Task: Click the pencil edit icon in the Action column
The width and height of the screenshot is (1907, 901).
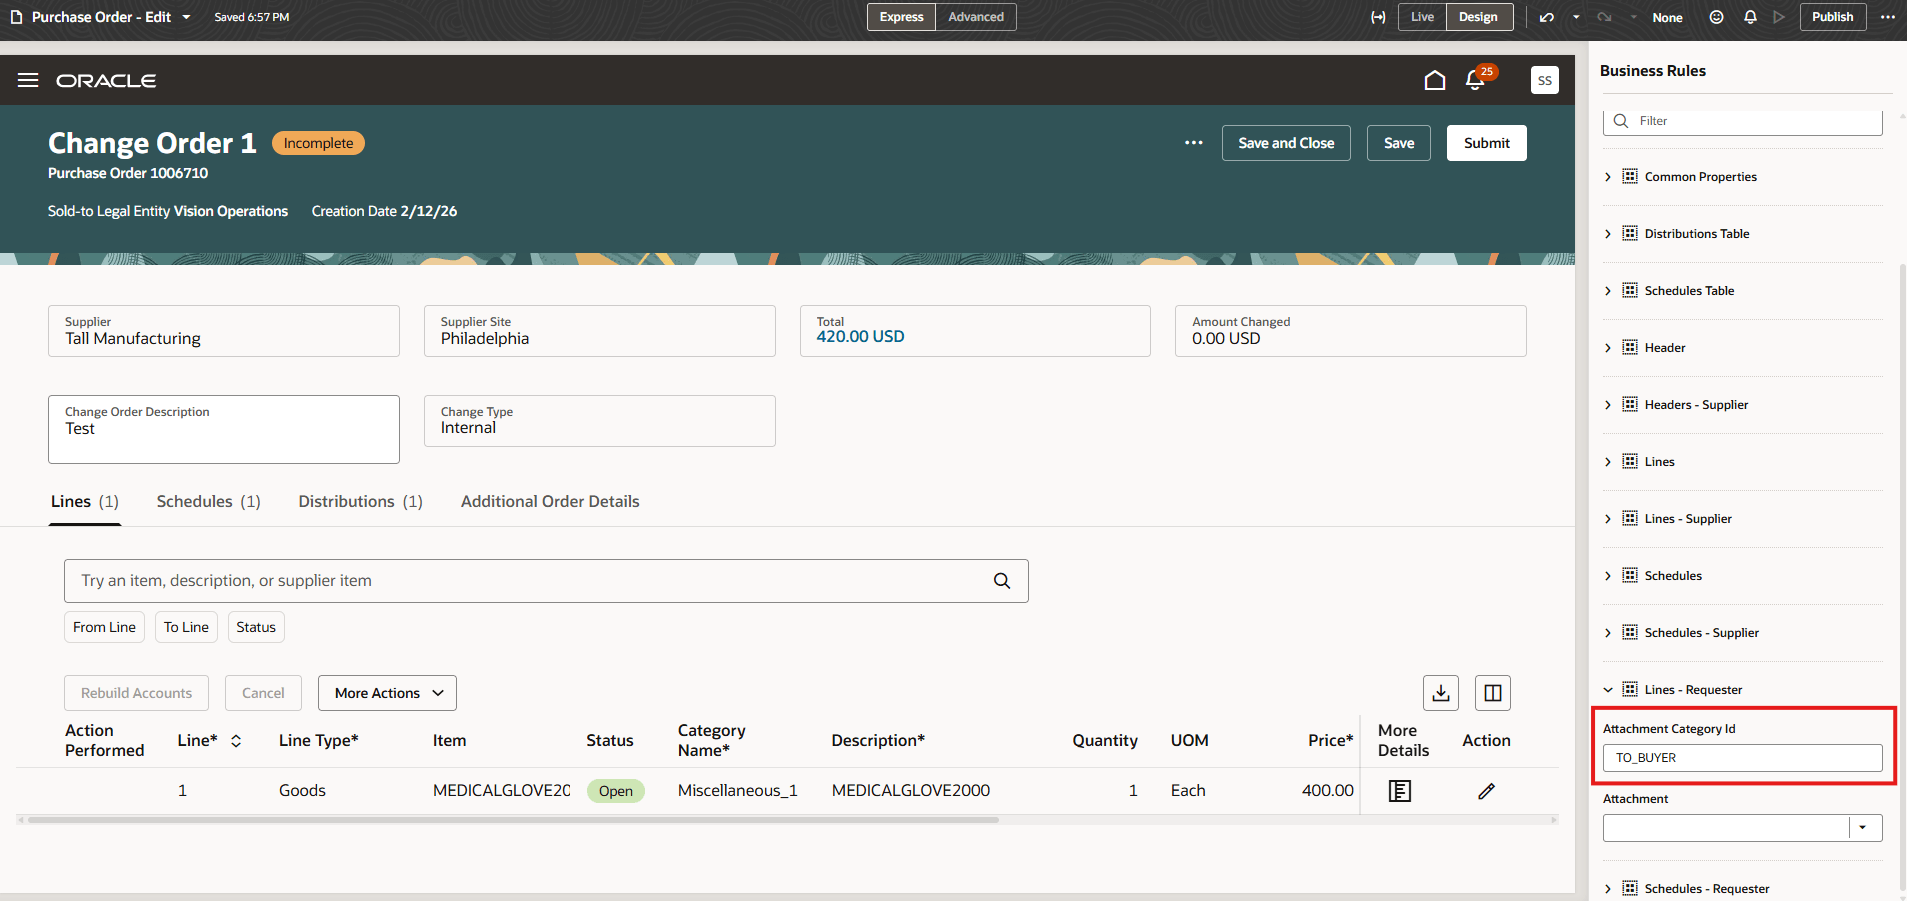Action: tap(1486, 790)
